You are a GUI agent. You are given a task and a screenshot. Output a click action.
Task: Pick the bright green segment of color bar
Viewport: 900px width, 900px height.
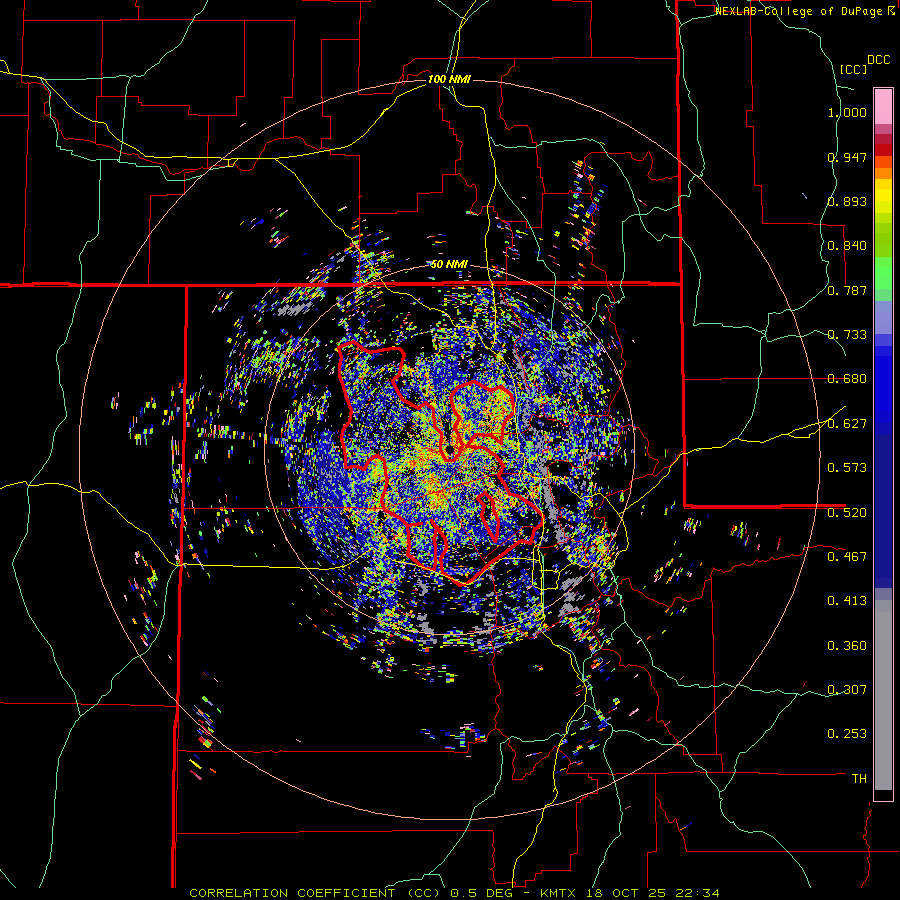(x=883, y=273)
